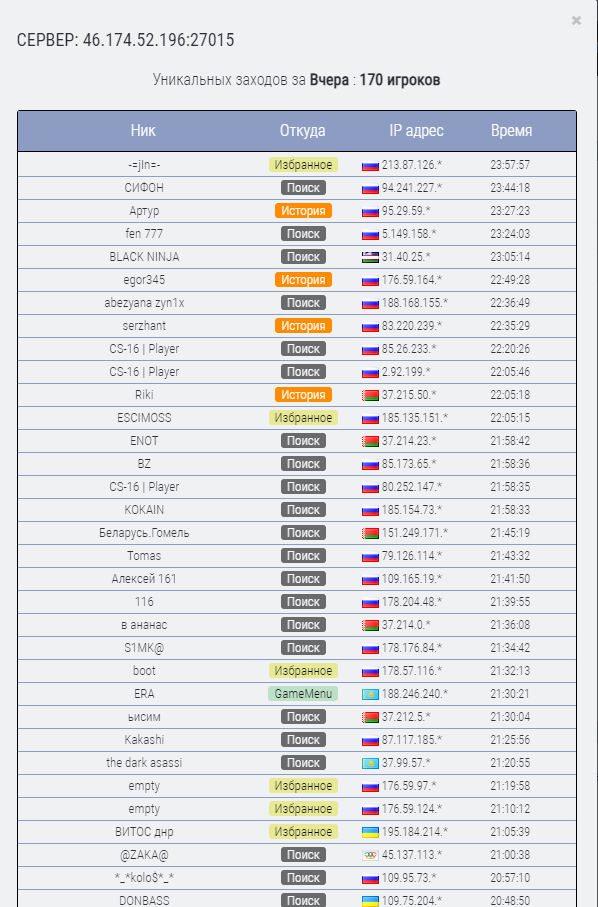Click the Russian flag beside IP 213.87.126.*

coord(370,165)
